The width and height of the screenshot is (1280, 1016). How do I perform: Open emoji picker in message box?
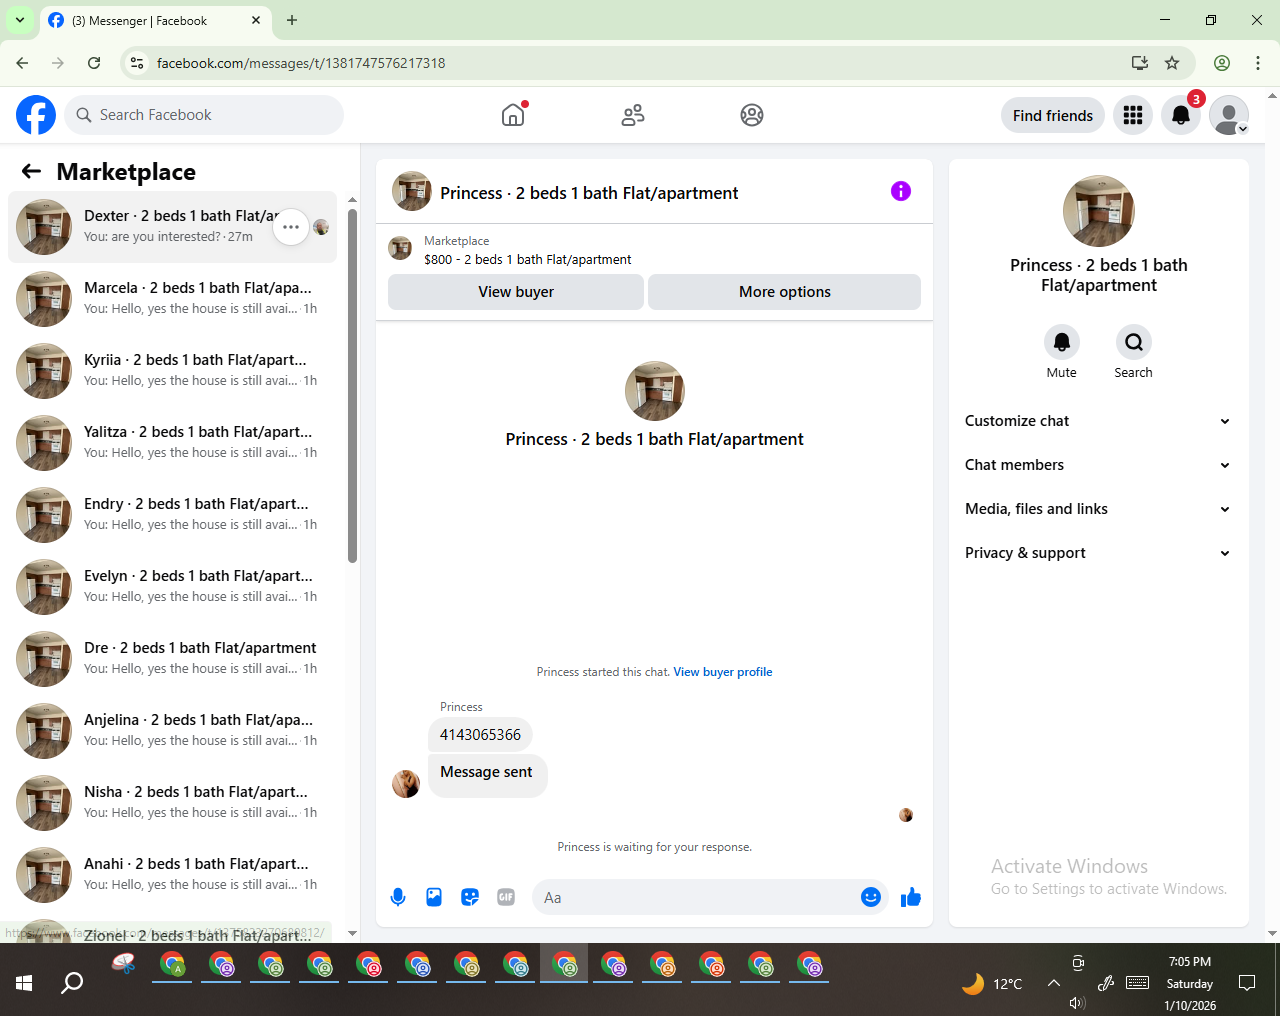[x=871, y=897]
